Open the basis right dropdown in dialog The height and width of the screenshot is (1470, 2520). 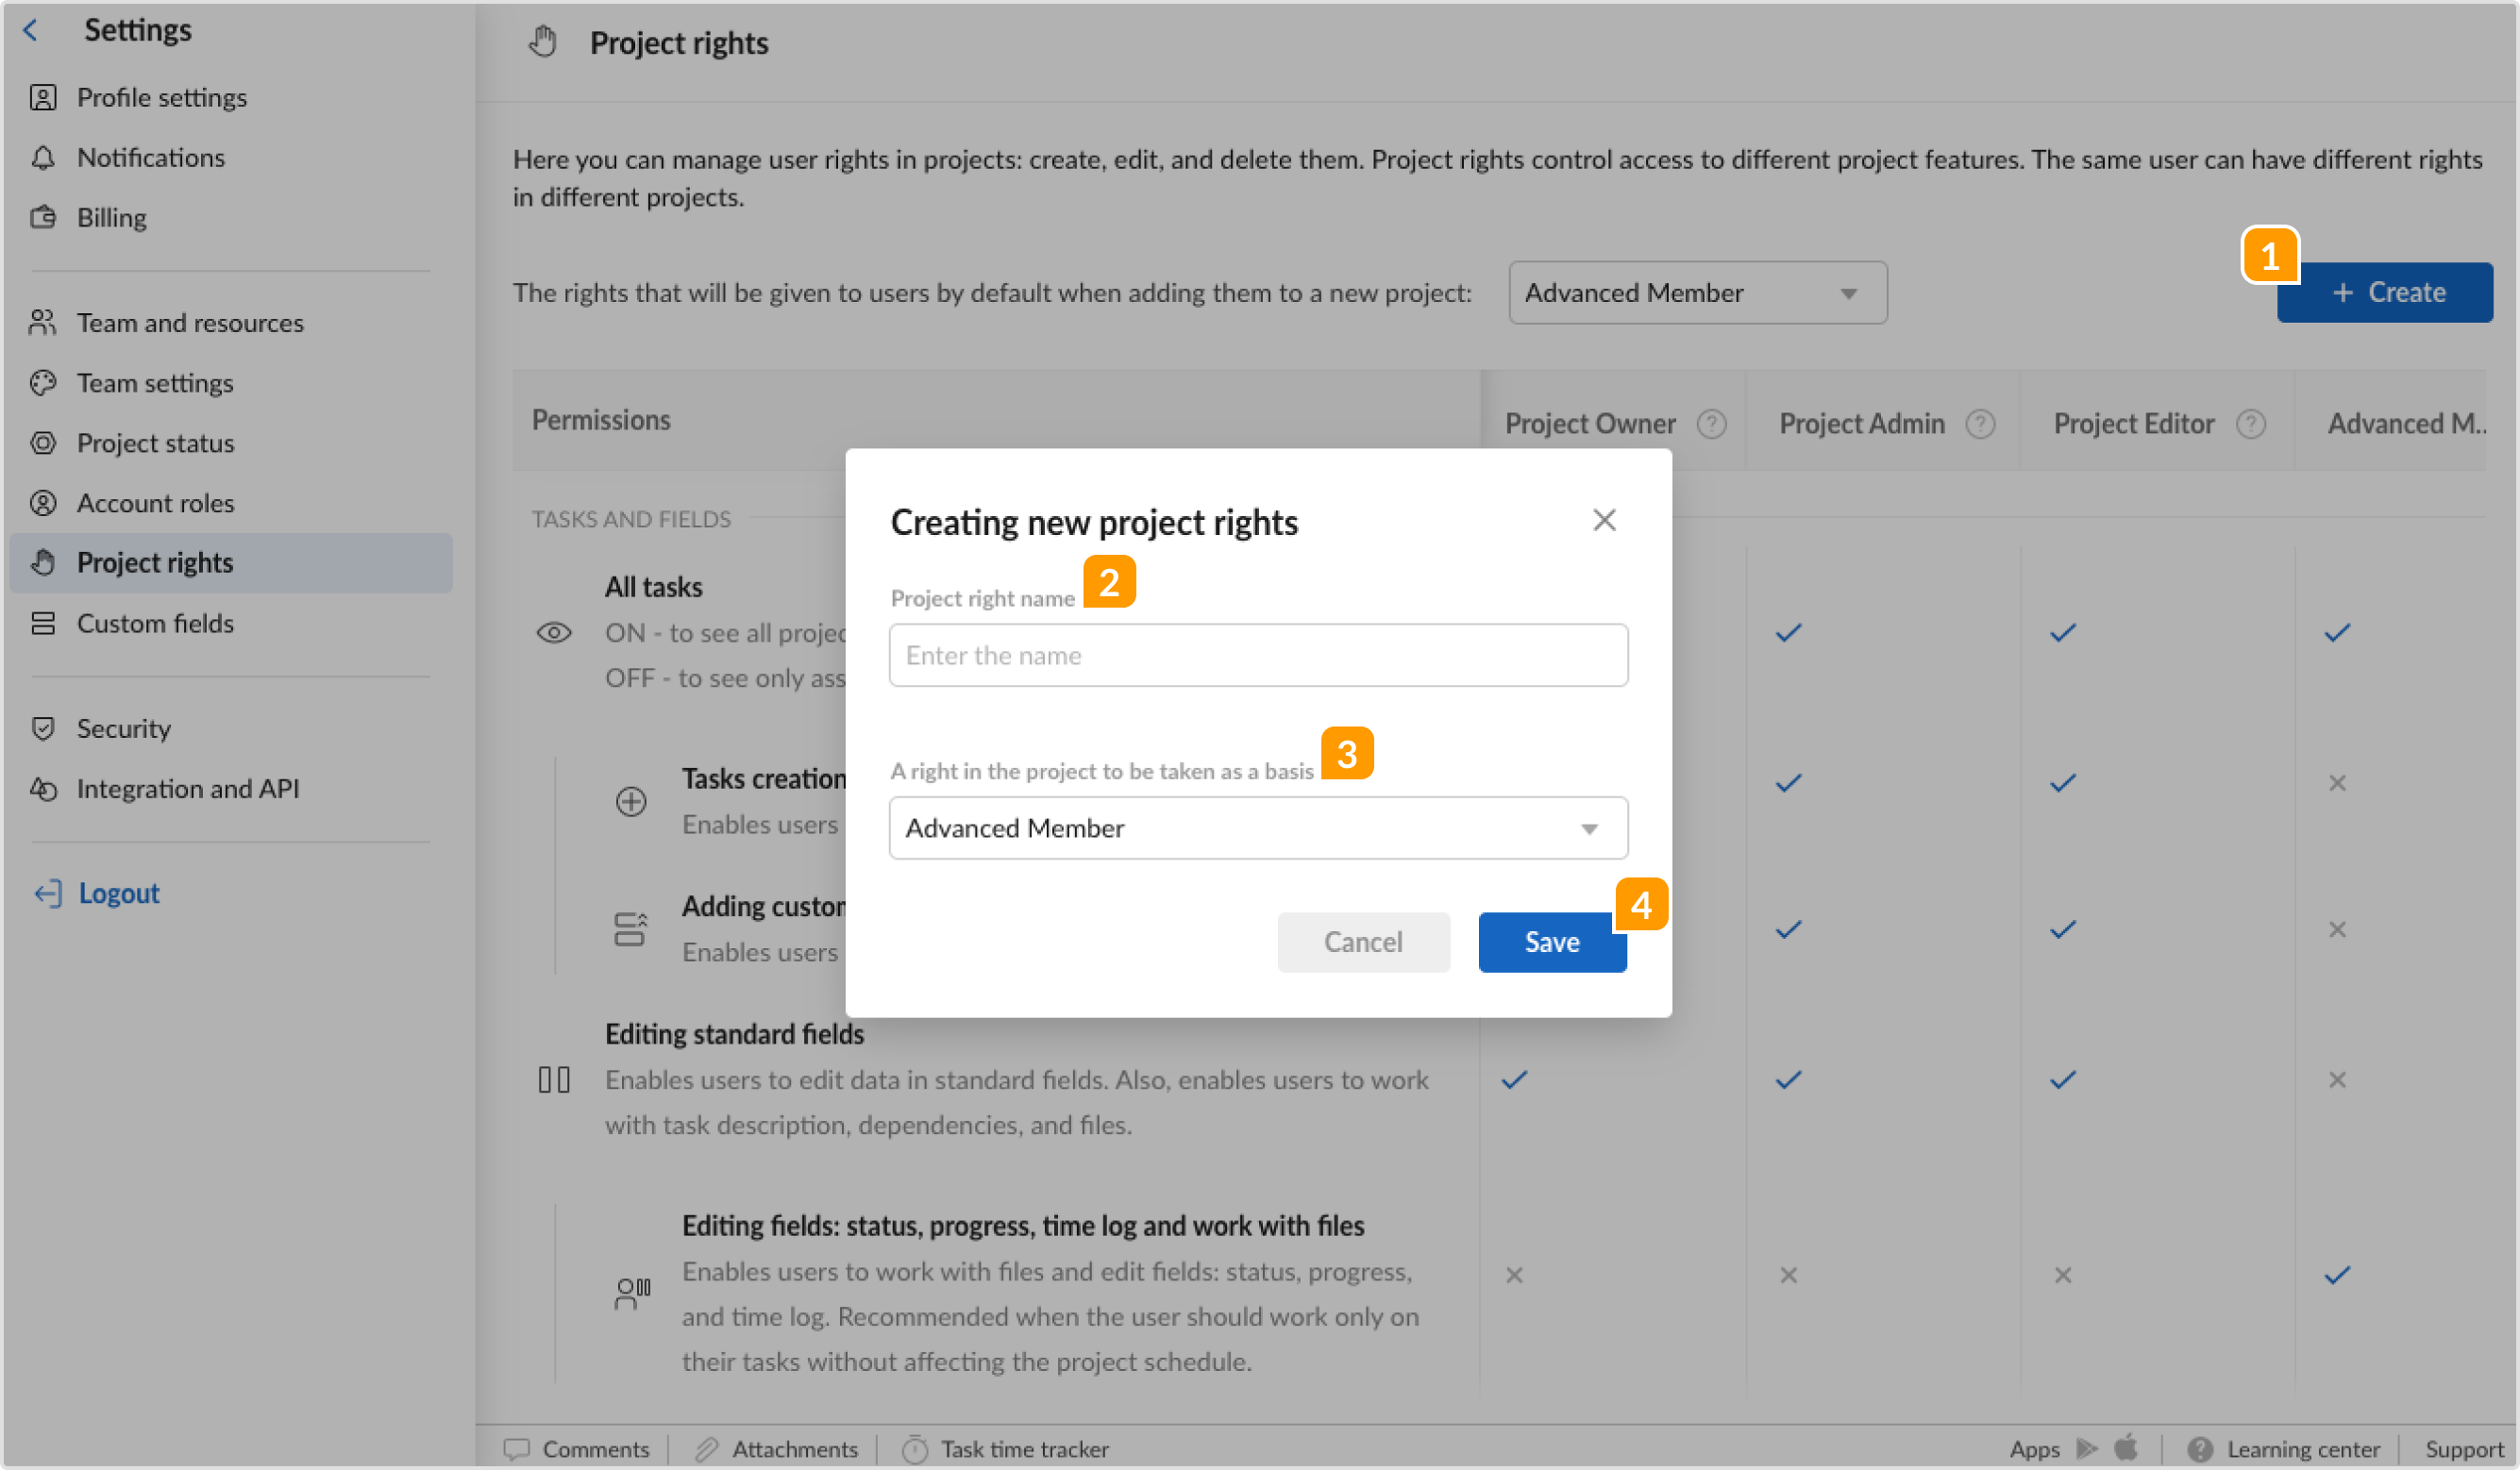(x=1258, y=828)
